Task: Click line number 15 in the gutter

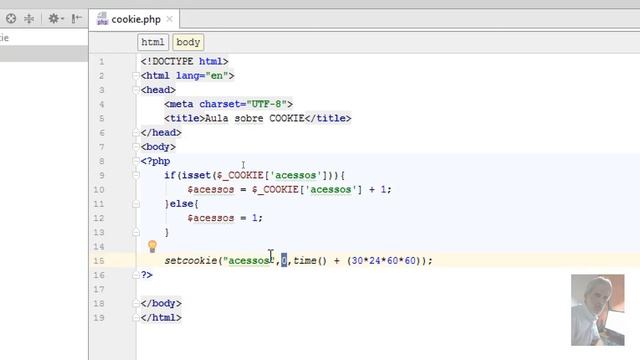Action: click(99, 261)
